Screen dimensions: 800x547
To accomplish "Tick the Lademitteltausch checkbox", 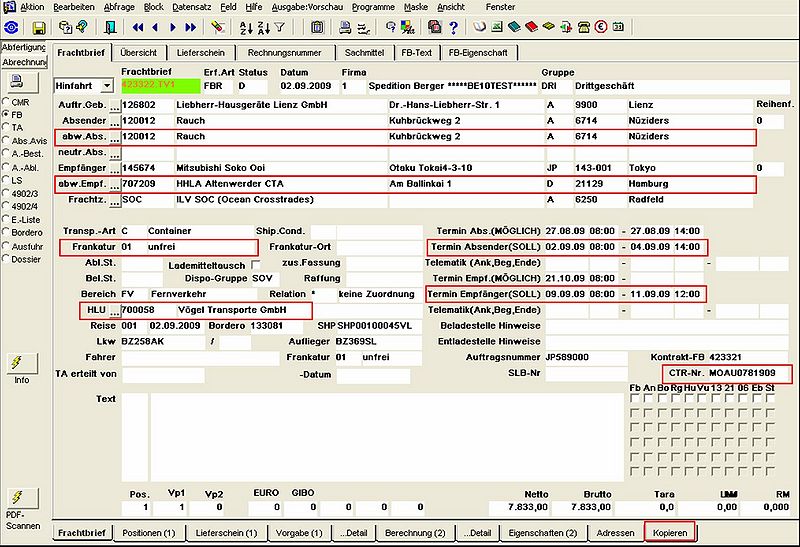I will point(256,264).
